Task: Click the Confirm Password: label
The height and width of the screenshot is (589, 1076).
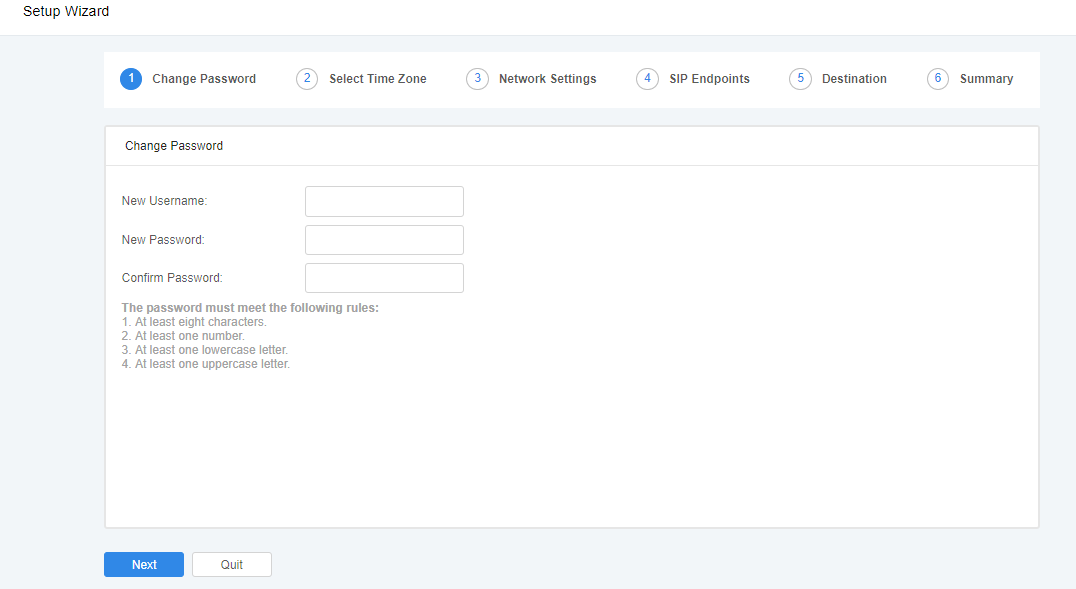Action: (x=172, y=278)
